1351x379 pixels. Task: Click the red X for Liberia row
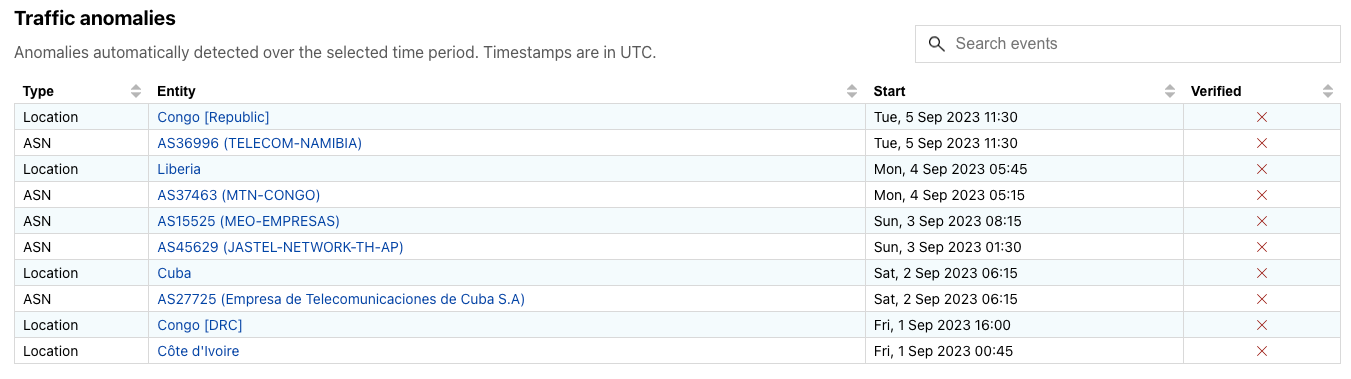[x=1261, y=169]
